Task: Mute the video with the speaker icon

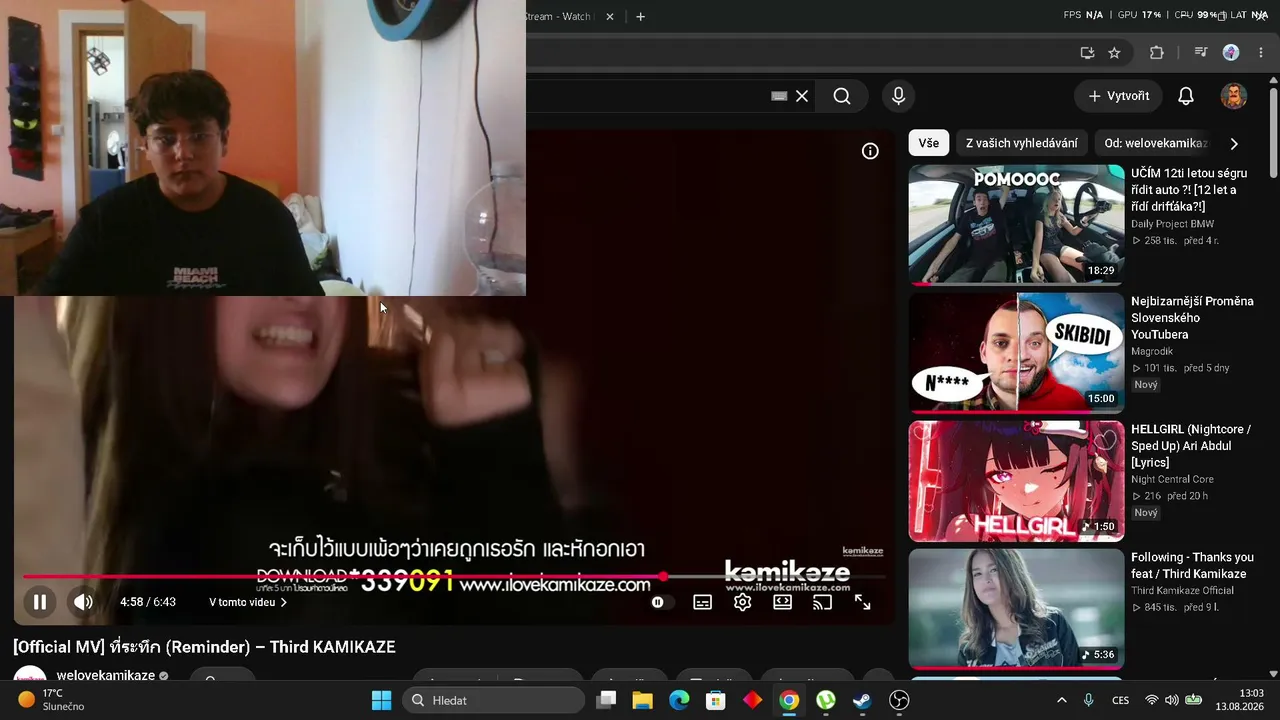Action: (83, 602)
